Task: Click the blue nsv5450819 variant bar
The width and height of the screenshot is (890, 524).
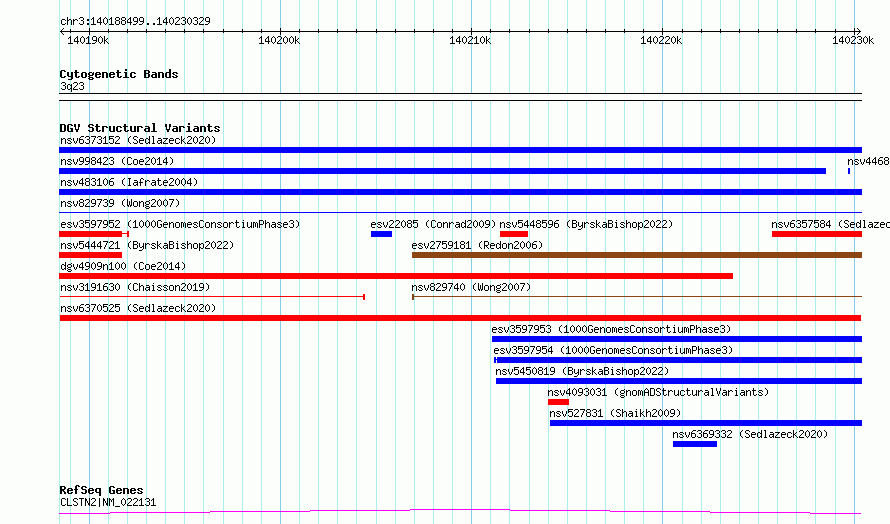Action: coord(679,381)
